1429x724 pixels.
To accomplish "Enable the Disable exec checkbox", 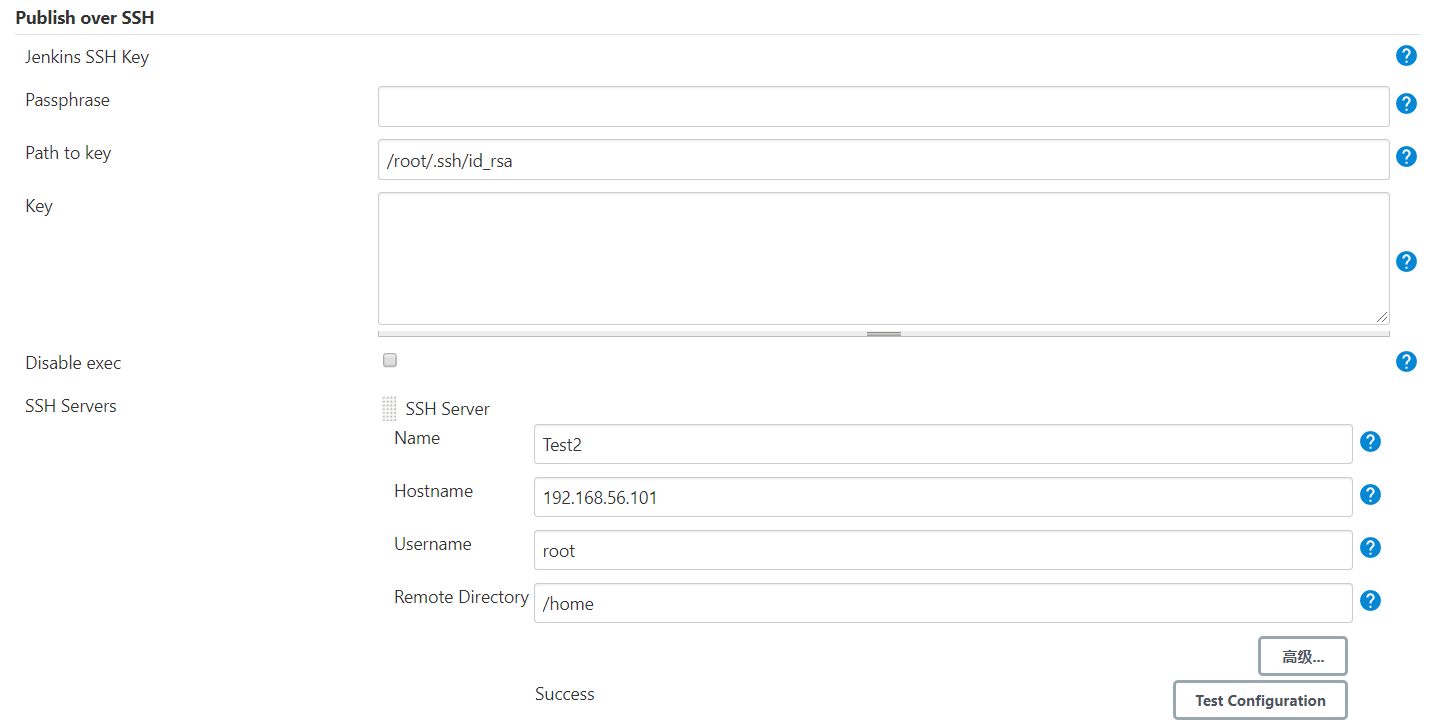I will tap(390, 361).
